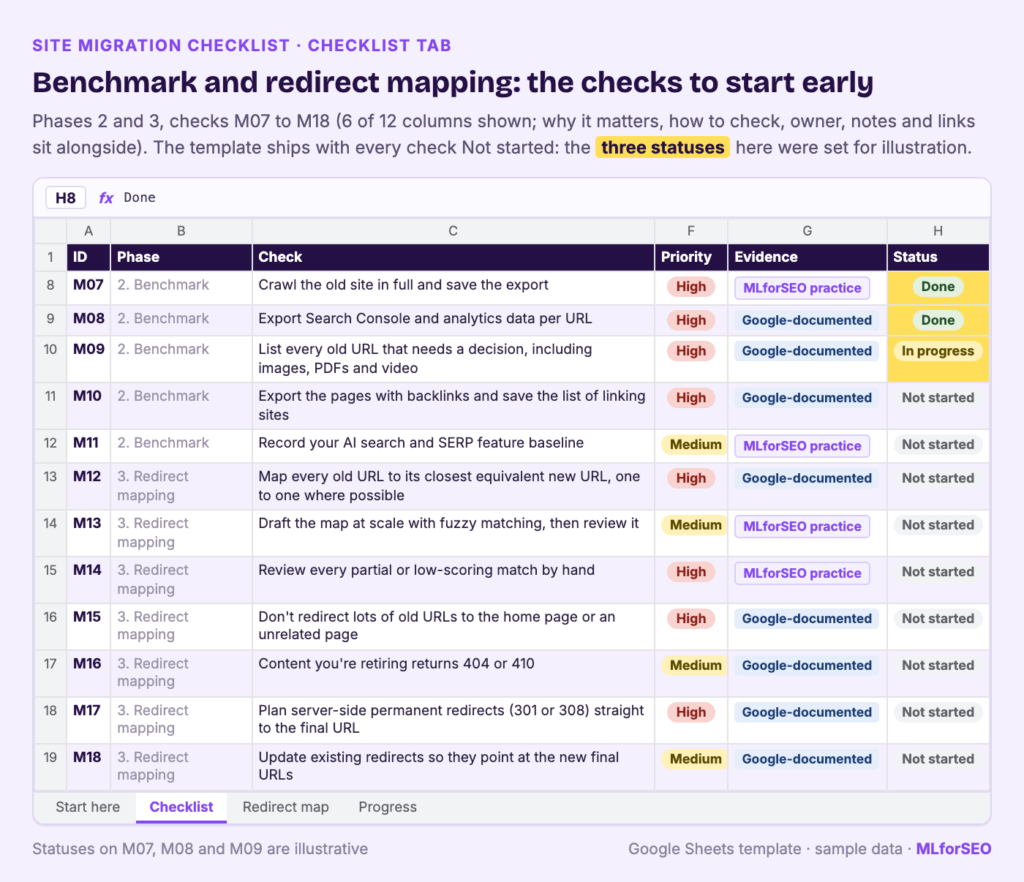Select the Priority header cell
Viewport: 1024px width, 882px height.
tap(691, 257)
